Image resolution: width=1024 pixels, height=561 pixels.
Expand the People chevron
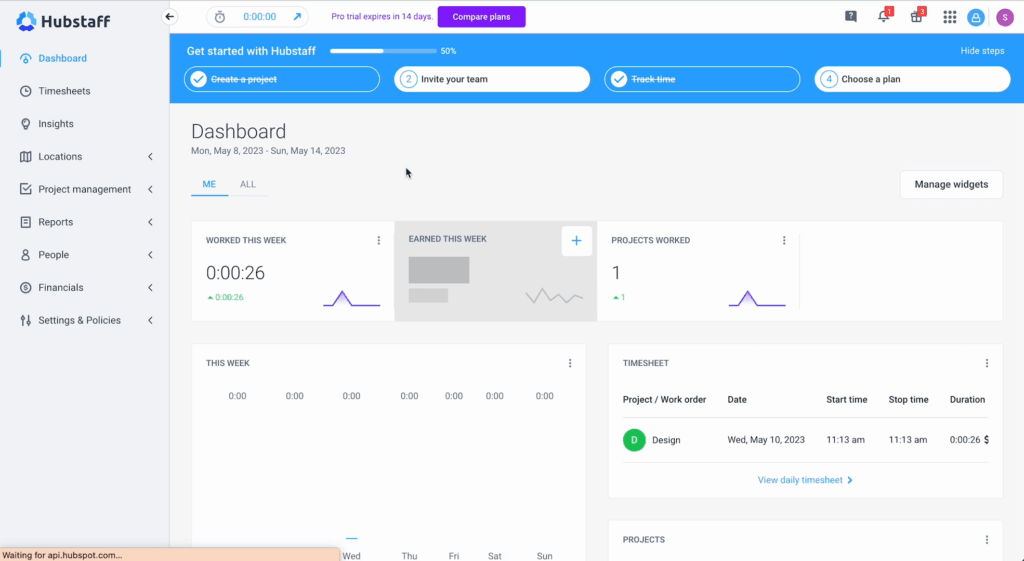click(x=150, y=255)
